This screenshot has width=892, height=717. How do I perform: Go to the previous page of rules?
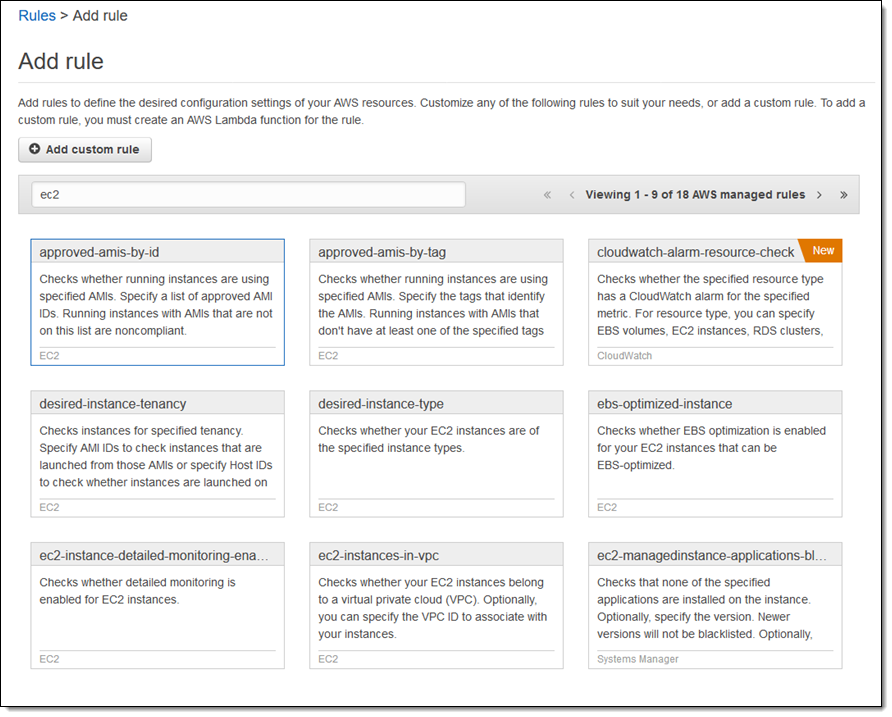pos(571,195)
